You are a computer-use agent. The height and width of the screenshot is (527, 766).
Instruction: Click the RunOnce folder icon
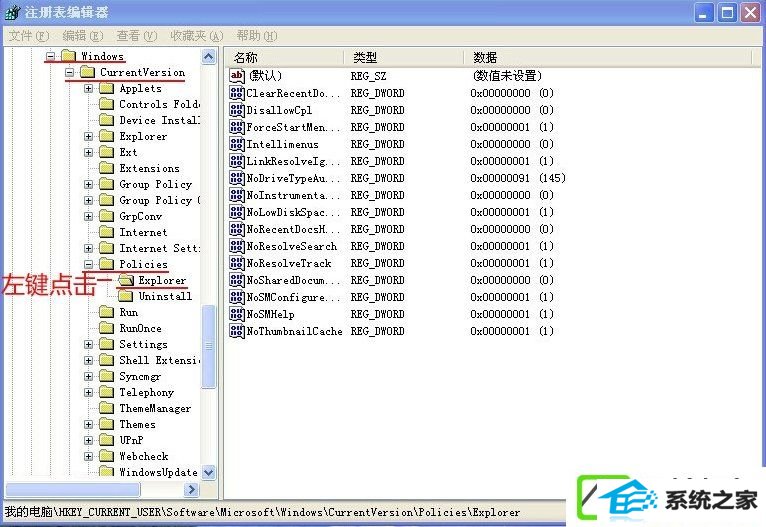(106, 328)
